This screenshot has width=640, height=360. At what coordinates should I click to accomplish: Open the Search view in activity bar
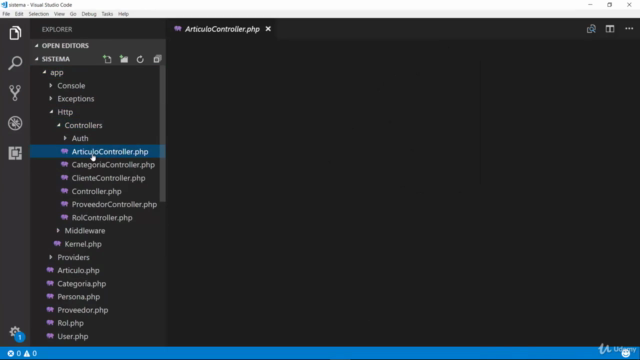pos(15,63)
